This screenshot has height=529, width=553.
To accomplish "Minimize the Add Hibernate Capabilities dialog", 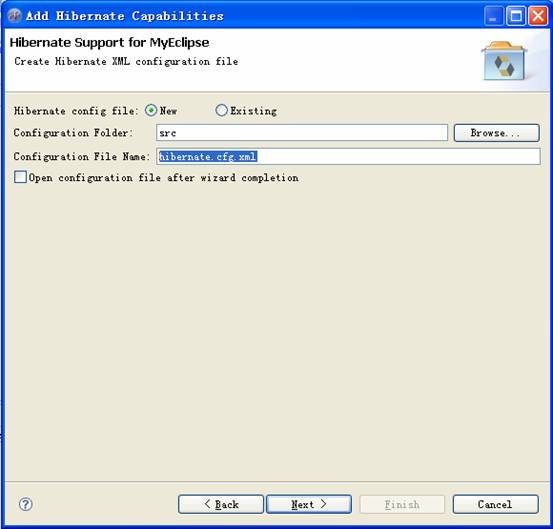I will (493, 16).
